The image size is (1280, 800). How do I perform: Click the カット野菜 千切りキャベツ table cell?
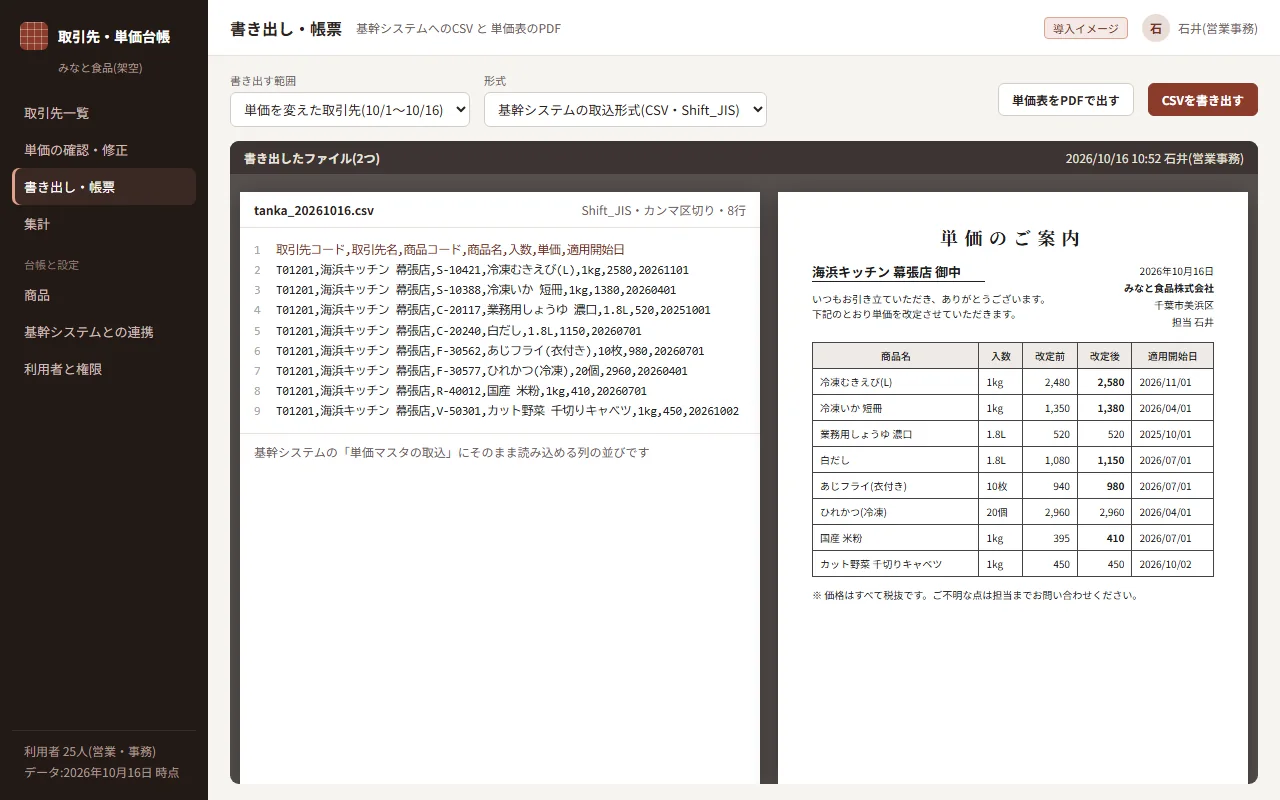(895, 564)
